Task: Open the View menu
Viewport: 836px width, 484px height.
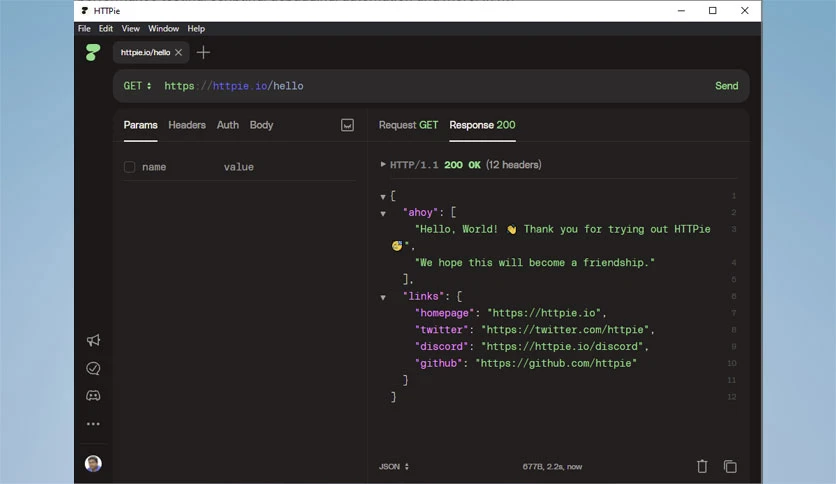Action: (x=130, y=29)
